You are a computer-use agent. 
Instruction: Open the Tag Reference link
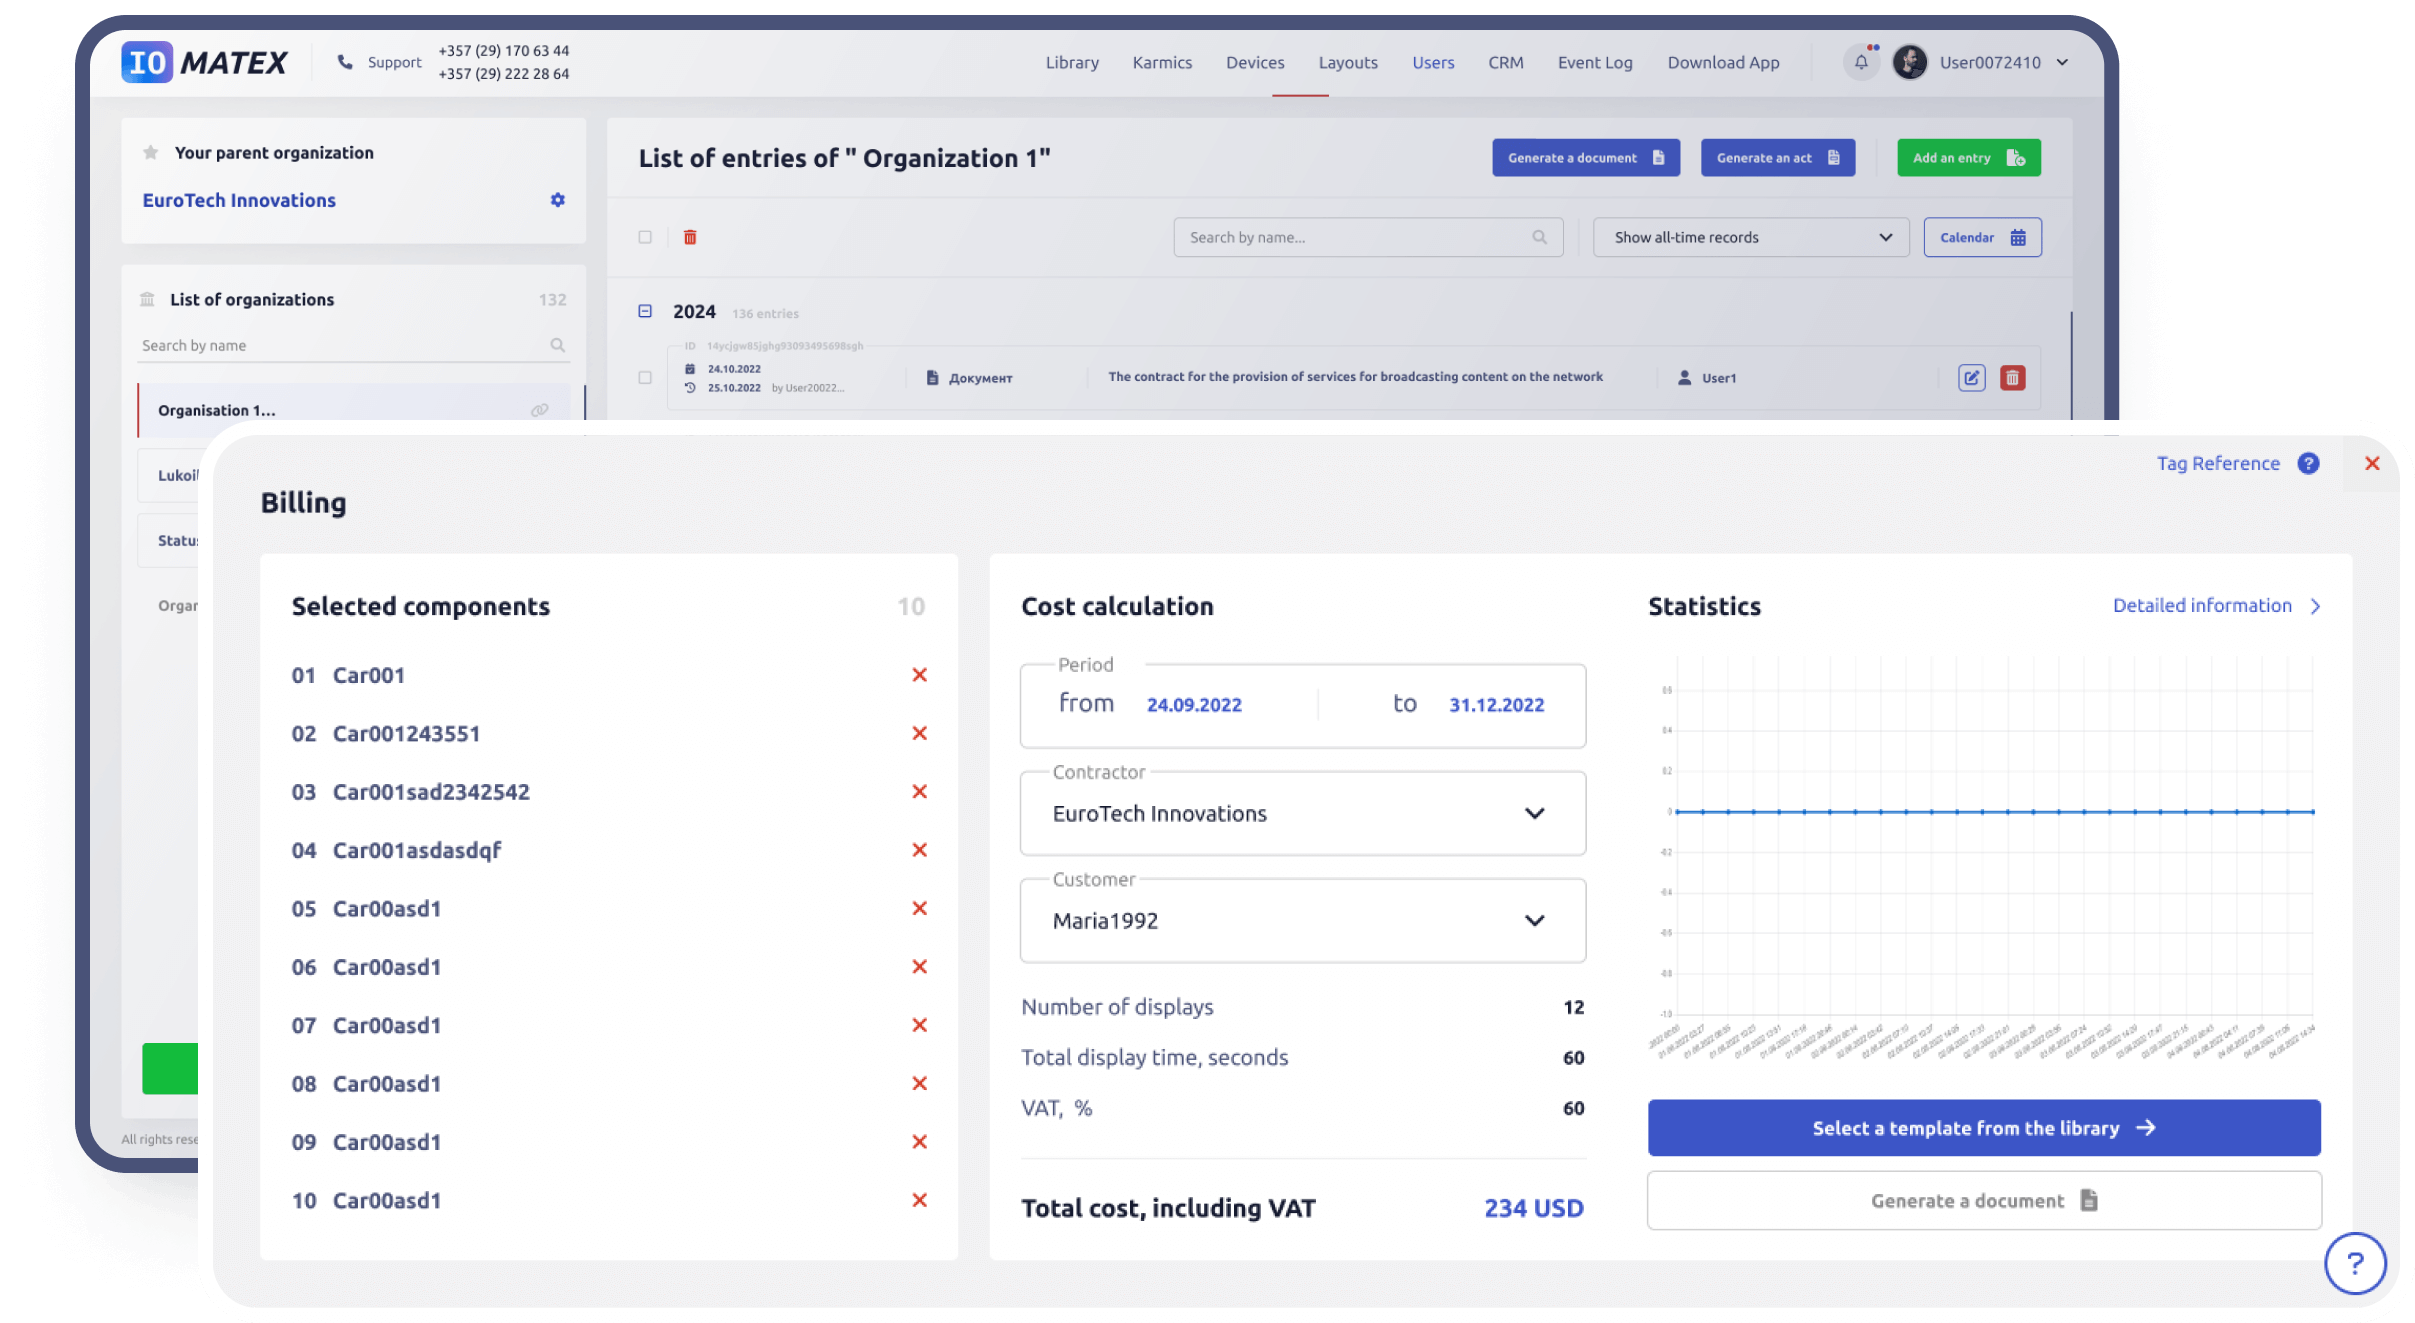pyautogui.click(x=2218, y=463)
